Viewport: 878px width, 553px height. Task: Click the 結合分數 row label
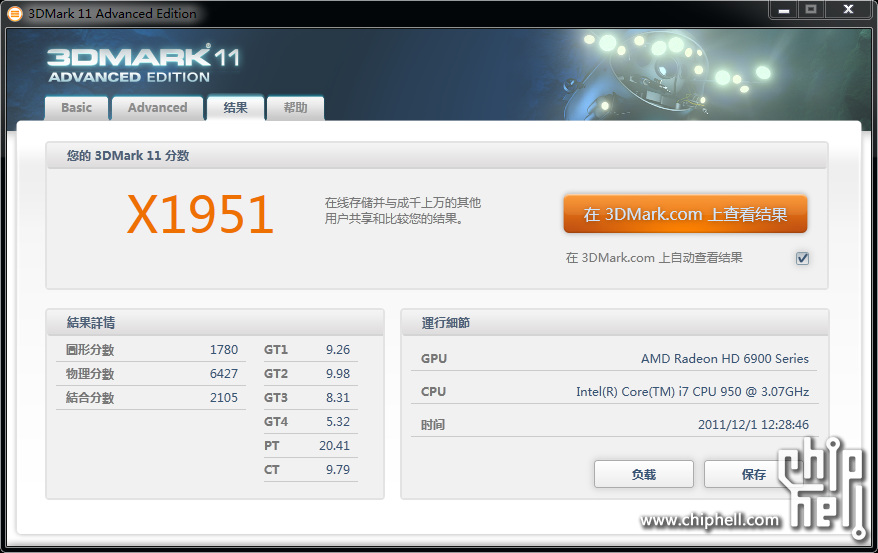(90, 398)
